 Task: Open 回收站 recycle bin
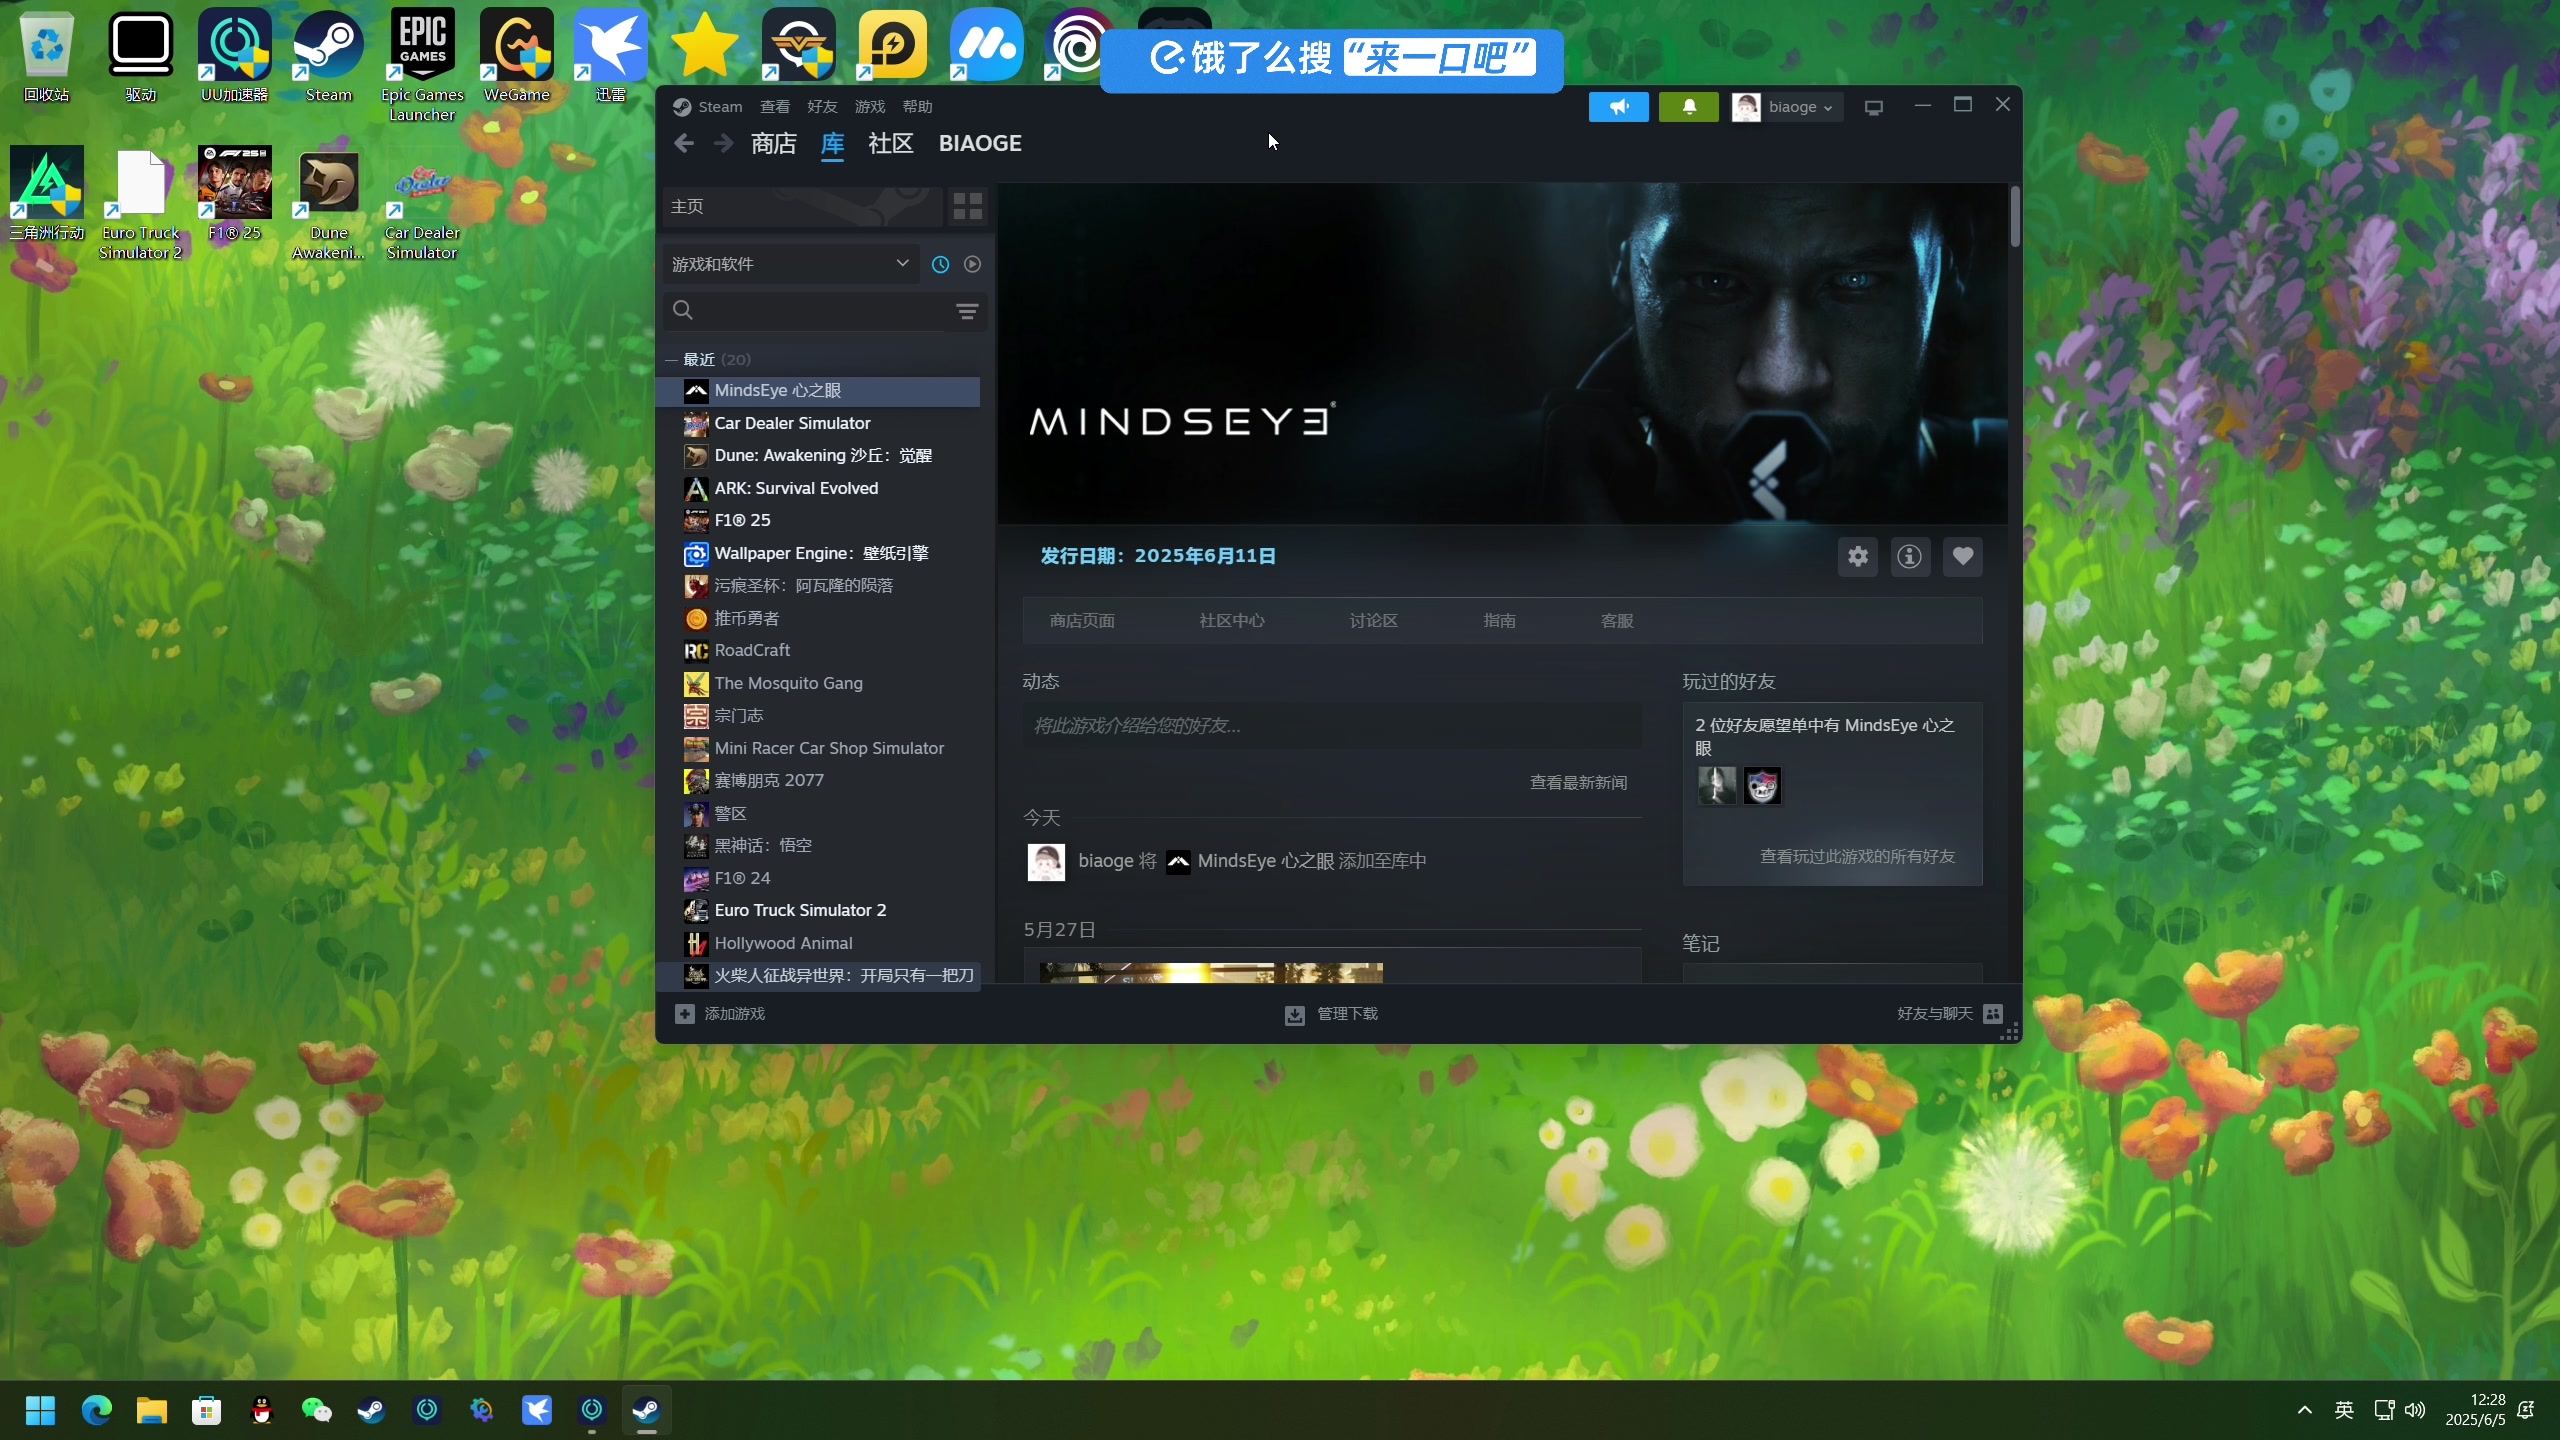pos(47,55)
